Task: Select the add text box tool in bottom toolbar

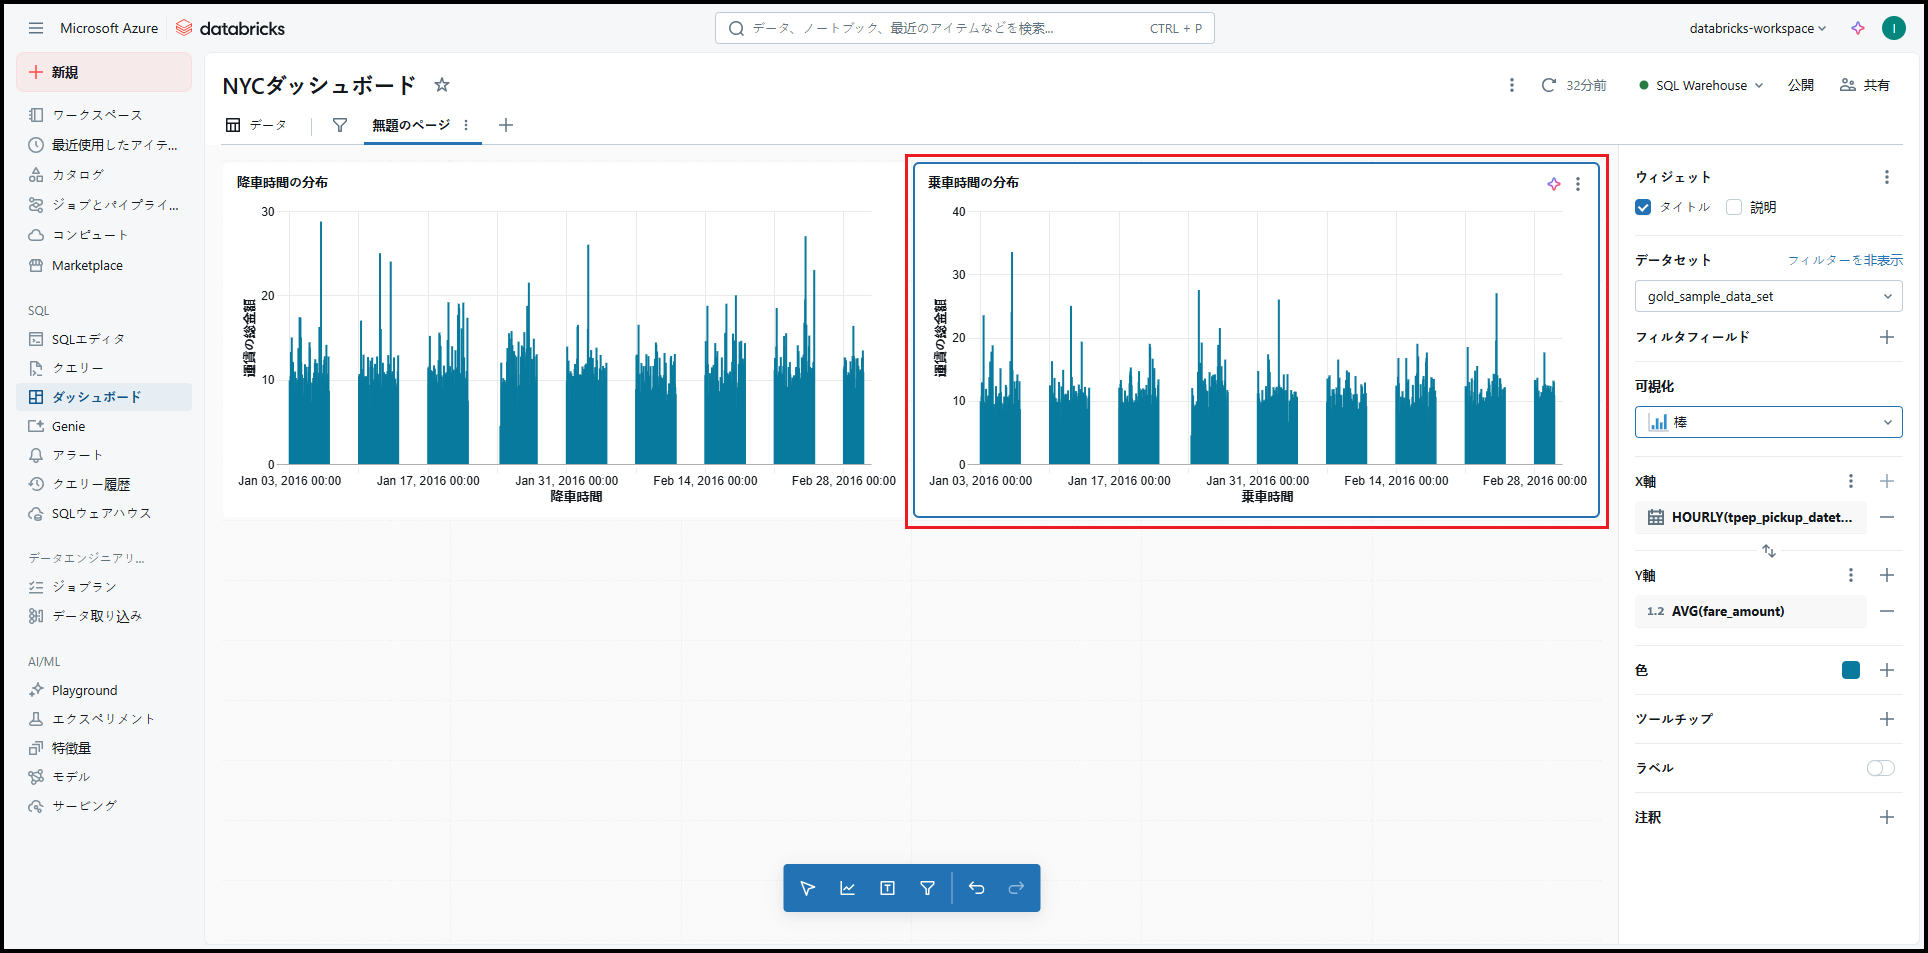Action: pos(887,888)
